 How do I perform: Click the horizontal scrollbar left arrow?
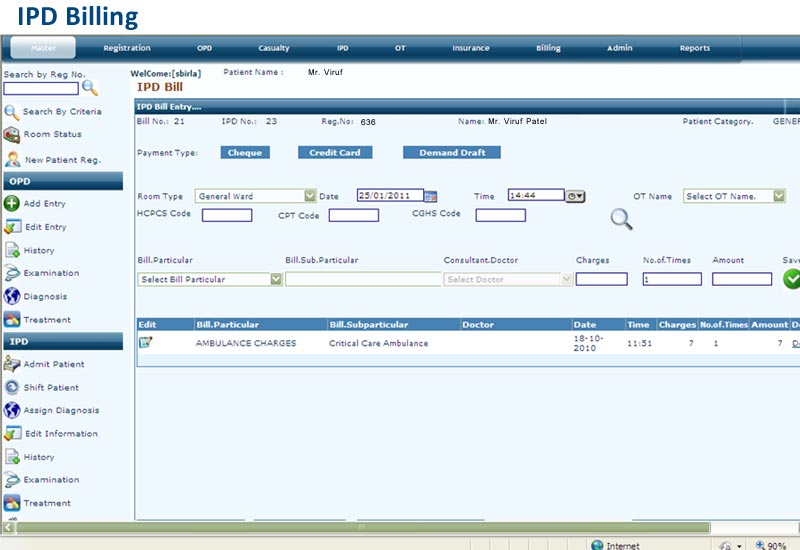[x=9, y=527]
